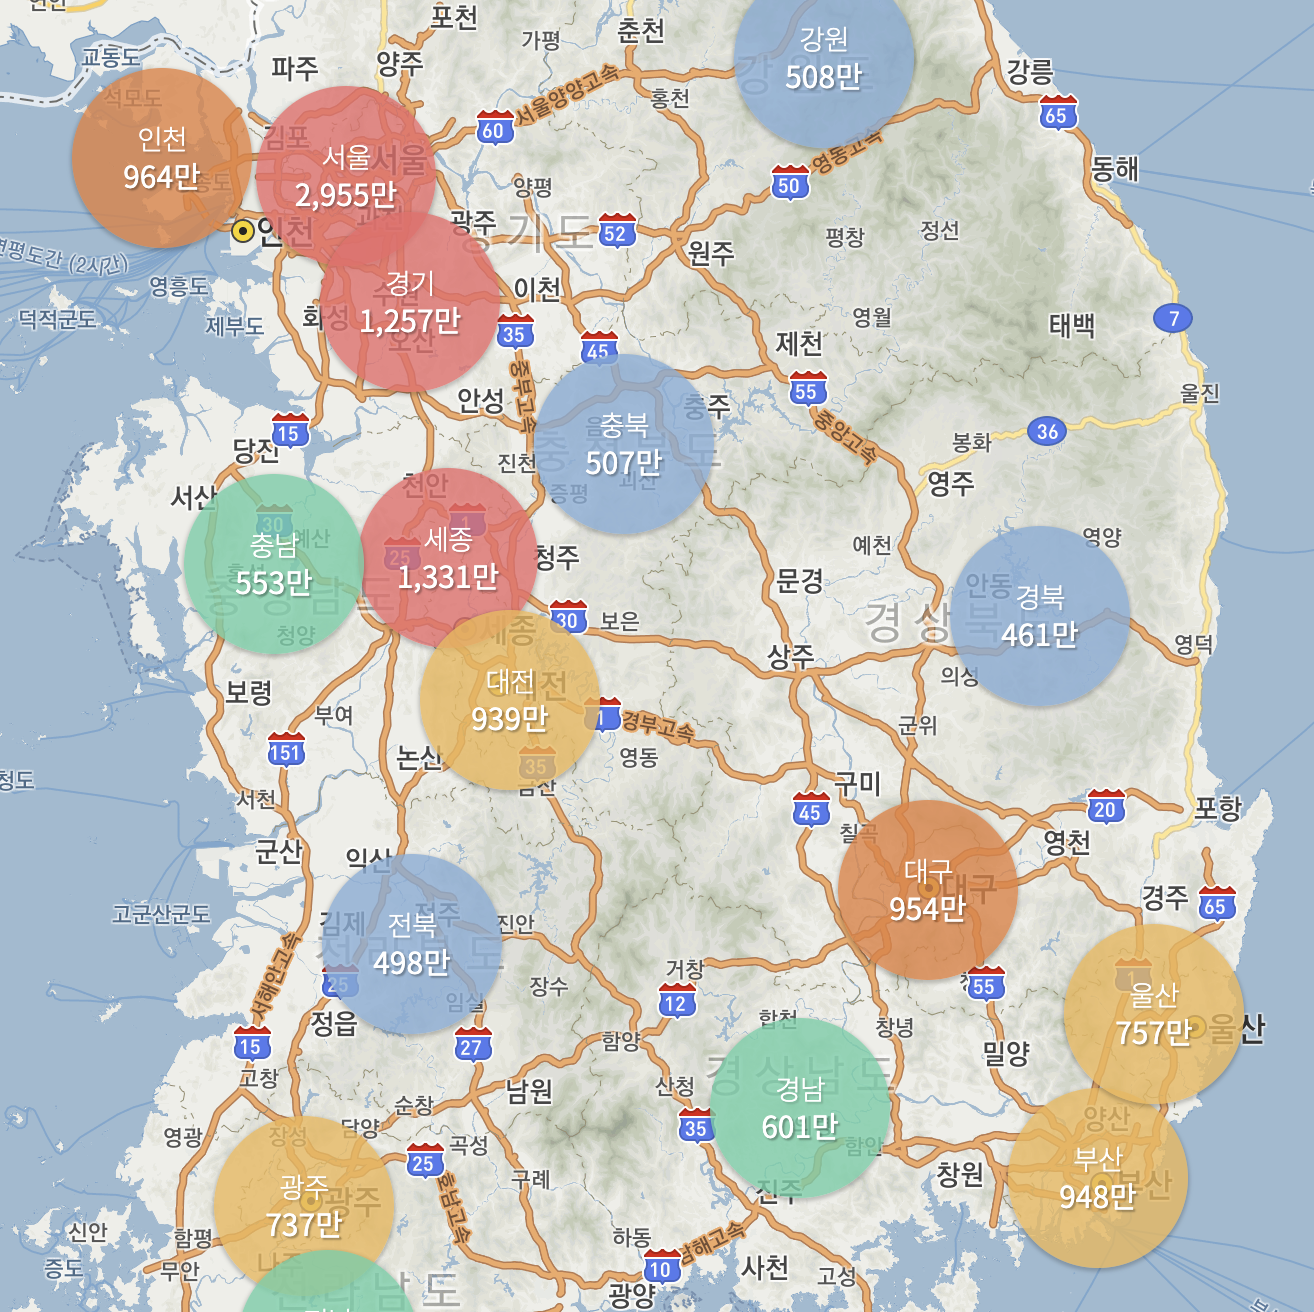Click the highway 151 shield icon

pyautogui.click(x=286, y=749)
